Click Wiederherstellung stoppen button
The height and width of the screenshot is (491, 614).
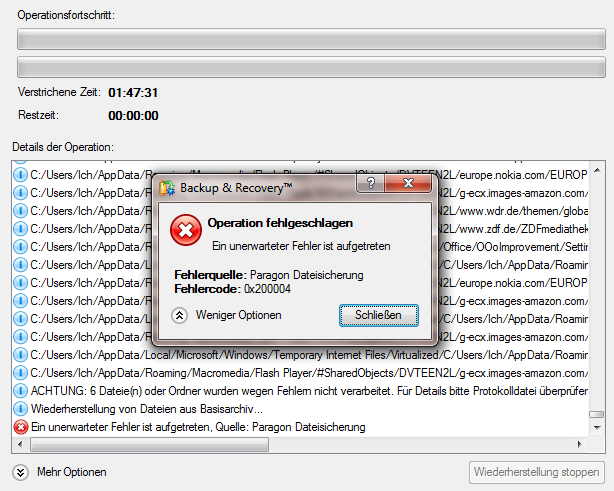point(536,472)
